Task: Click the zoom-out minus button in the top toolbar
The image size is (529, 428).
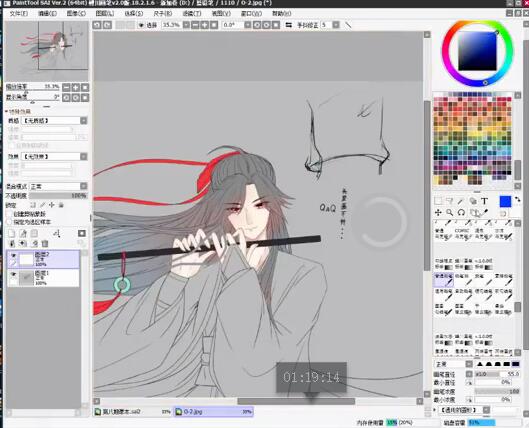Action: click(195, 25)
